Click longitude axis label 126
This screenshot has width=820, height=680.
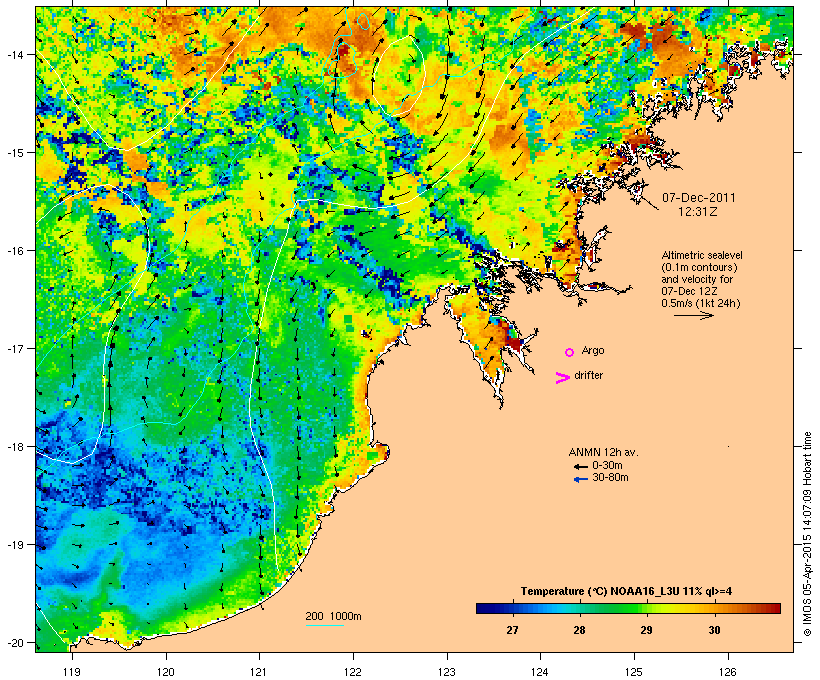click(x=728, y=672)
